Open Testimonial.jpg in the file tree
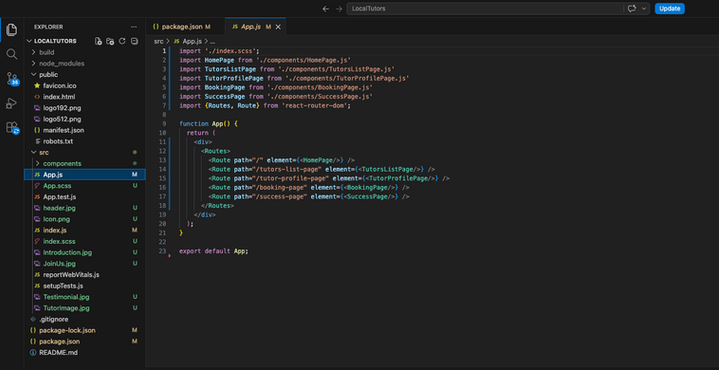719x370 pixels. click(x=85, y=297)
